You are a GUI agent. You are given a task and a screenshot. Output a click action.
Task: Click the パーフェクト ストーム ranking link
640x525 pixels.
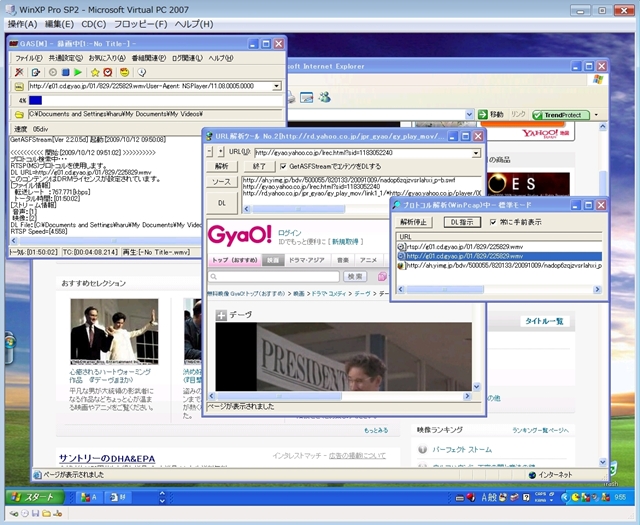click(x=462, y=449)
